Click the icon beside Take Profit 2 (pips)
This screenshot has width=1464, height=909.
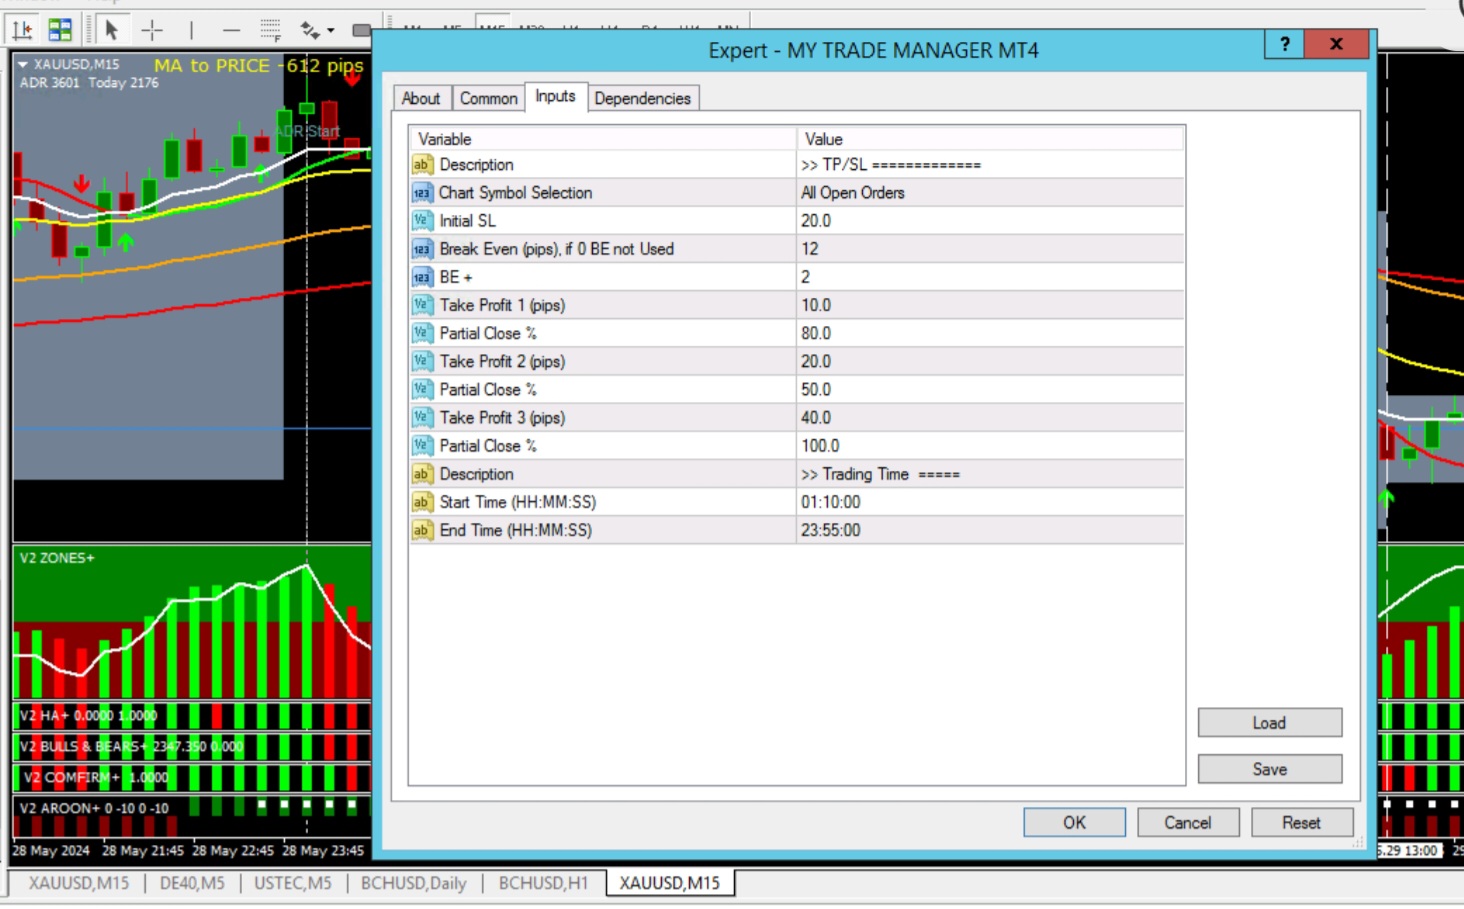pos(422,361)
